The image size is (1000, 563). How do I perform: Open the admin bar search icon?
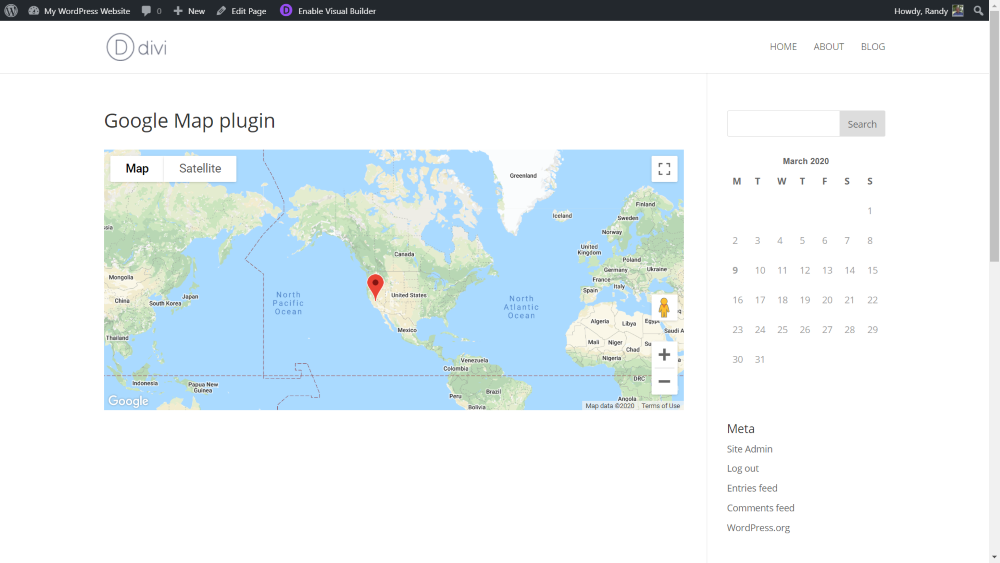click(978, 11)
